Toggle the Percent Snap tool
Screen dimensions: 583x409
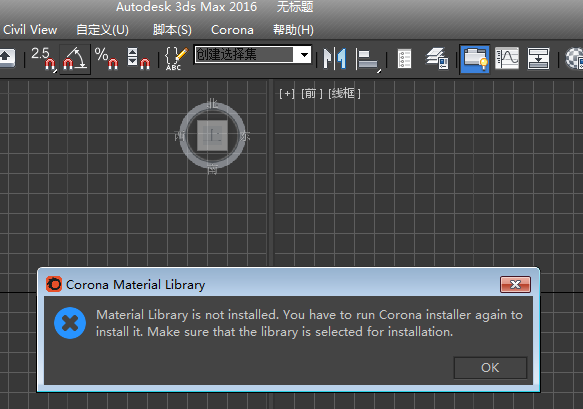point(106,58)
